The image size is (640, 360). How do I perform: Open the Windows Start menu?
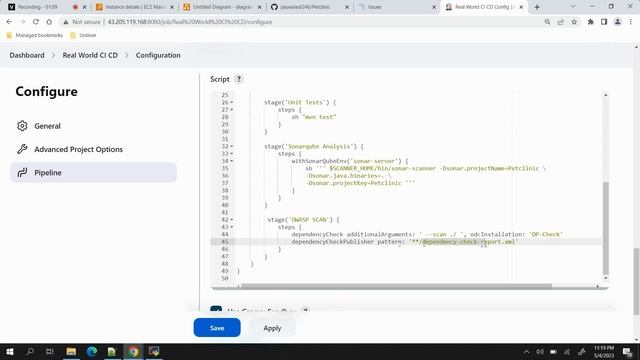pos(10,351)
